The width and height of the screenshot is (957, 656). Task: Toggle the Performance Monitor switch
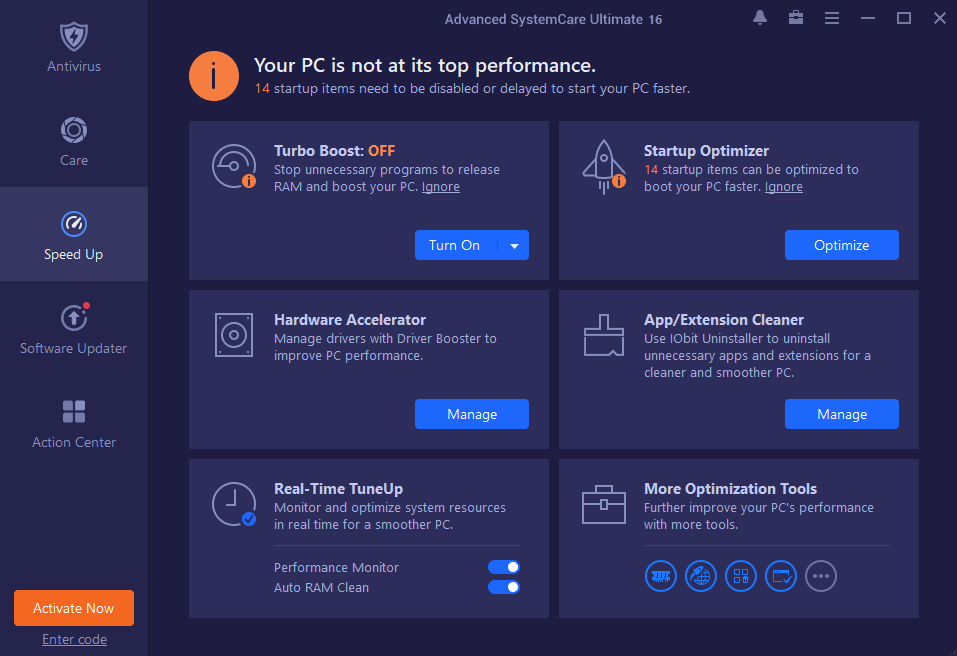click(x=504, y=568)
